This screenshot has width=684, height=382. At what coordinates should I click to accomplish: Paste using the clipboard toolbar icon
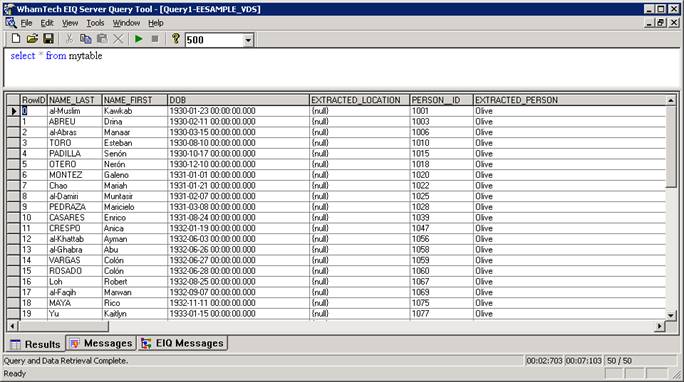pos(102,39)
